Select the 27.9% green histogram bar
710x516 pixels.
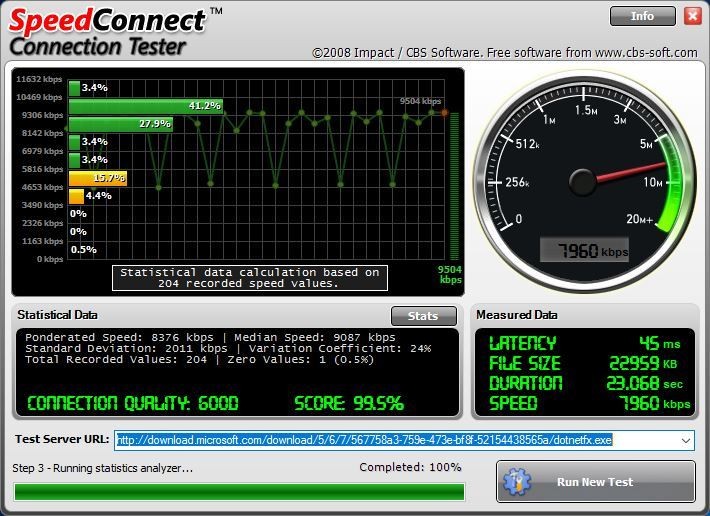coord(121,124)
